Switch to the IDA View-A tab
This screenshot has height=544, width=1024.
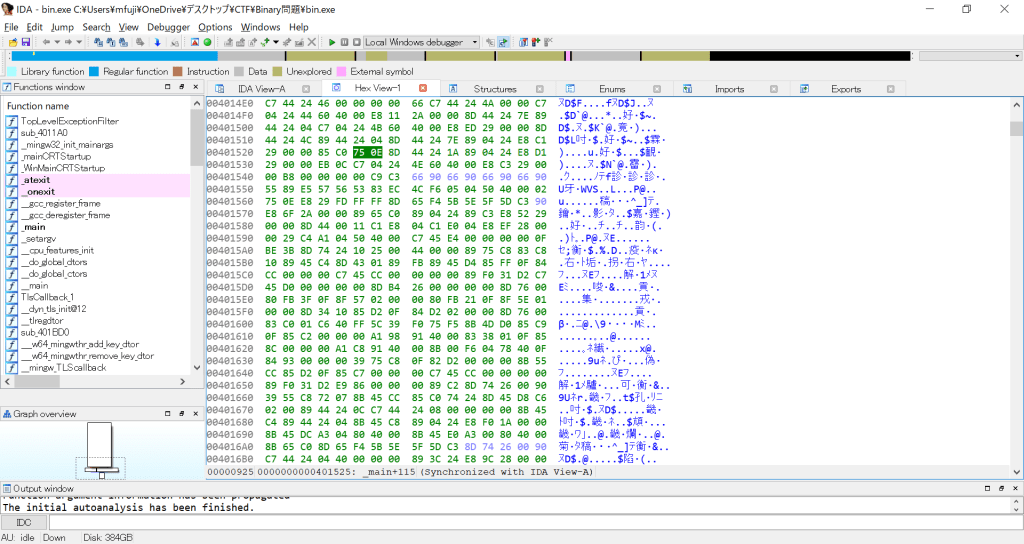click(261, 89)
